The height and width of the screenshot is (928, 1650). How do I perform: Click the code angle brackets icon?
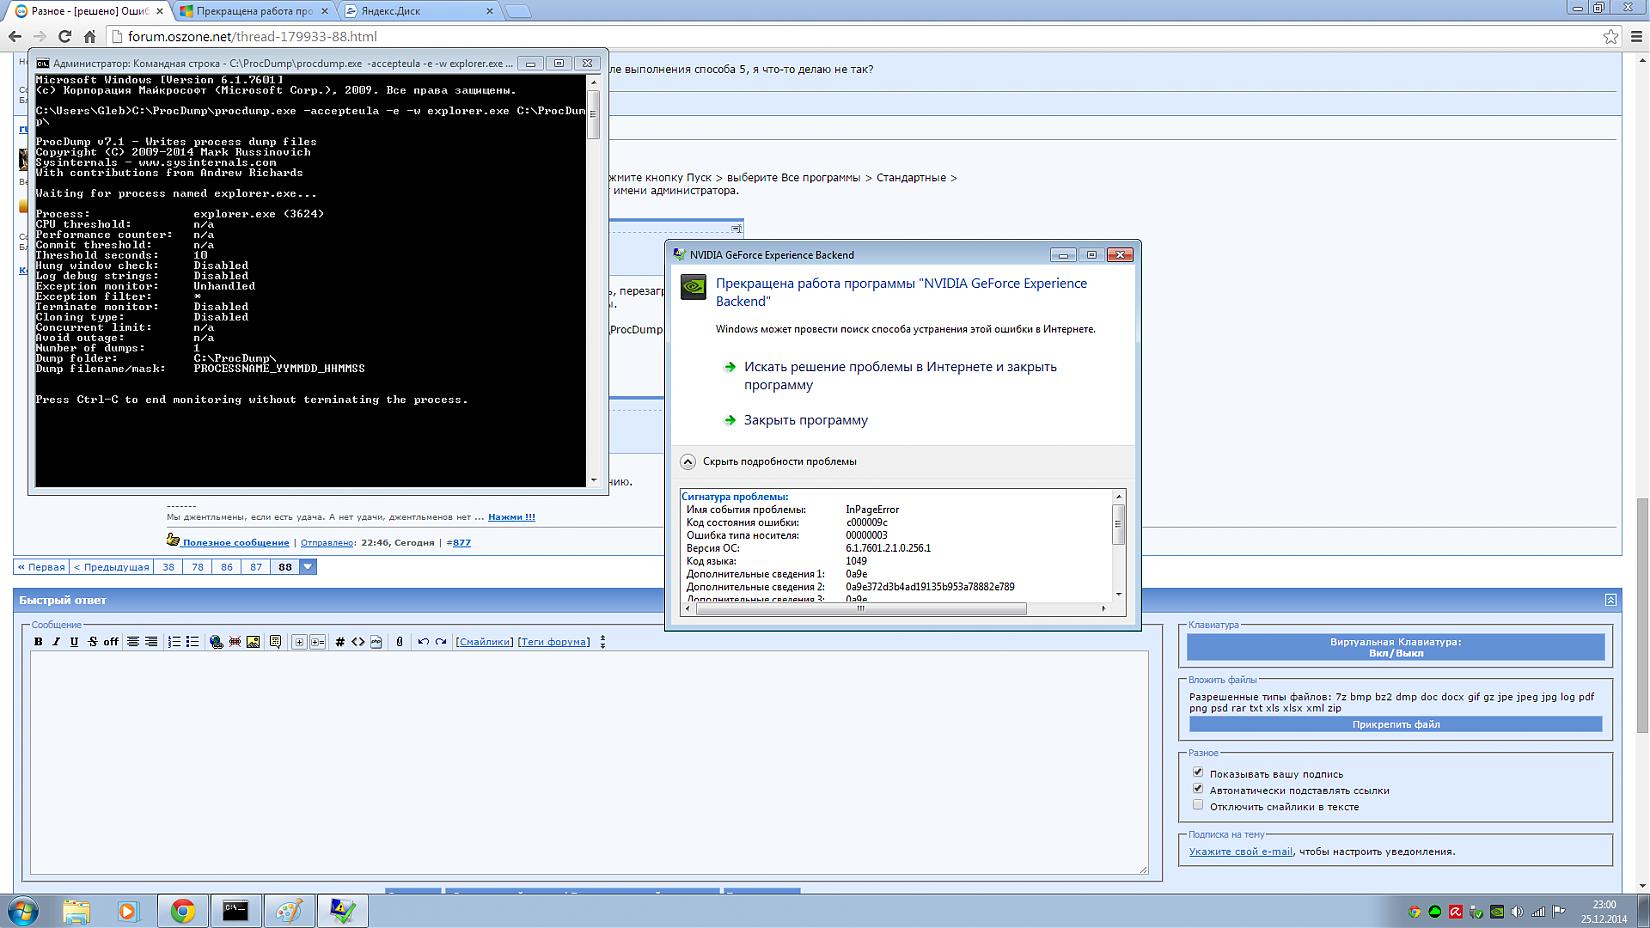point(357,642)
